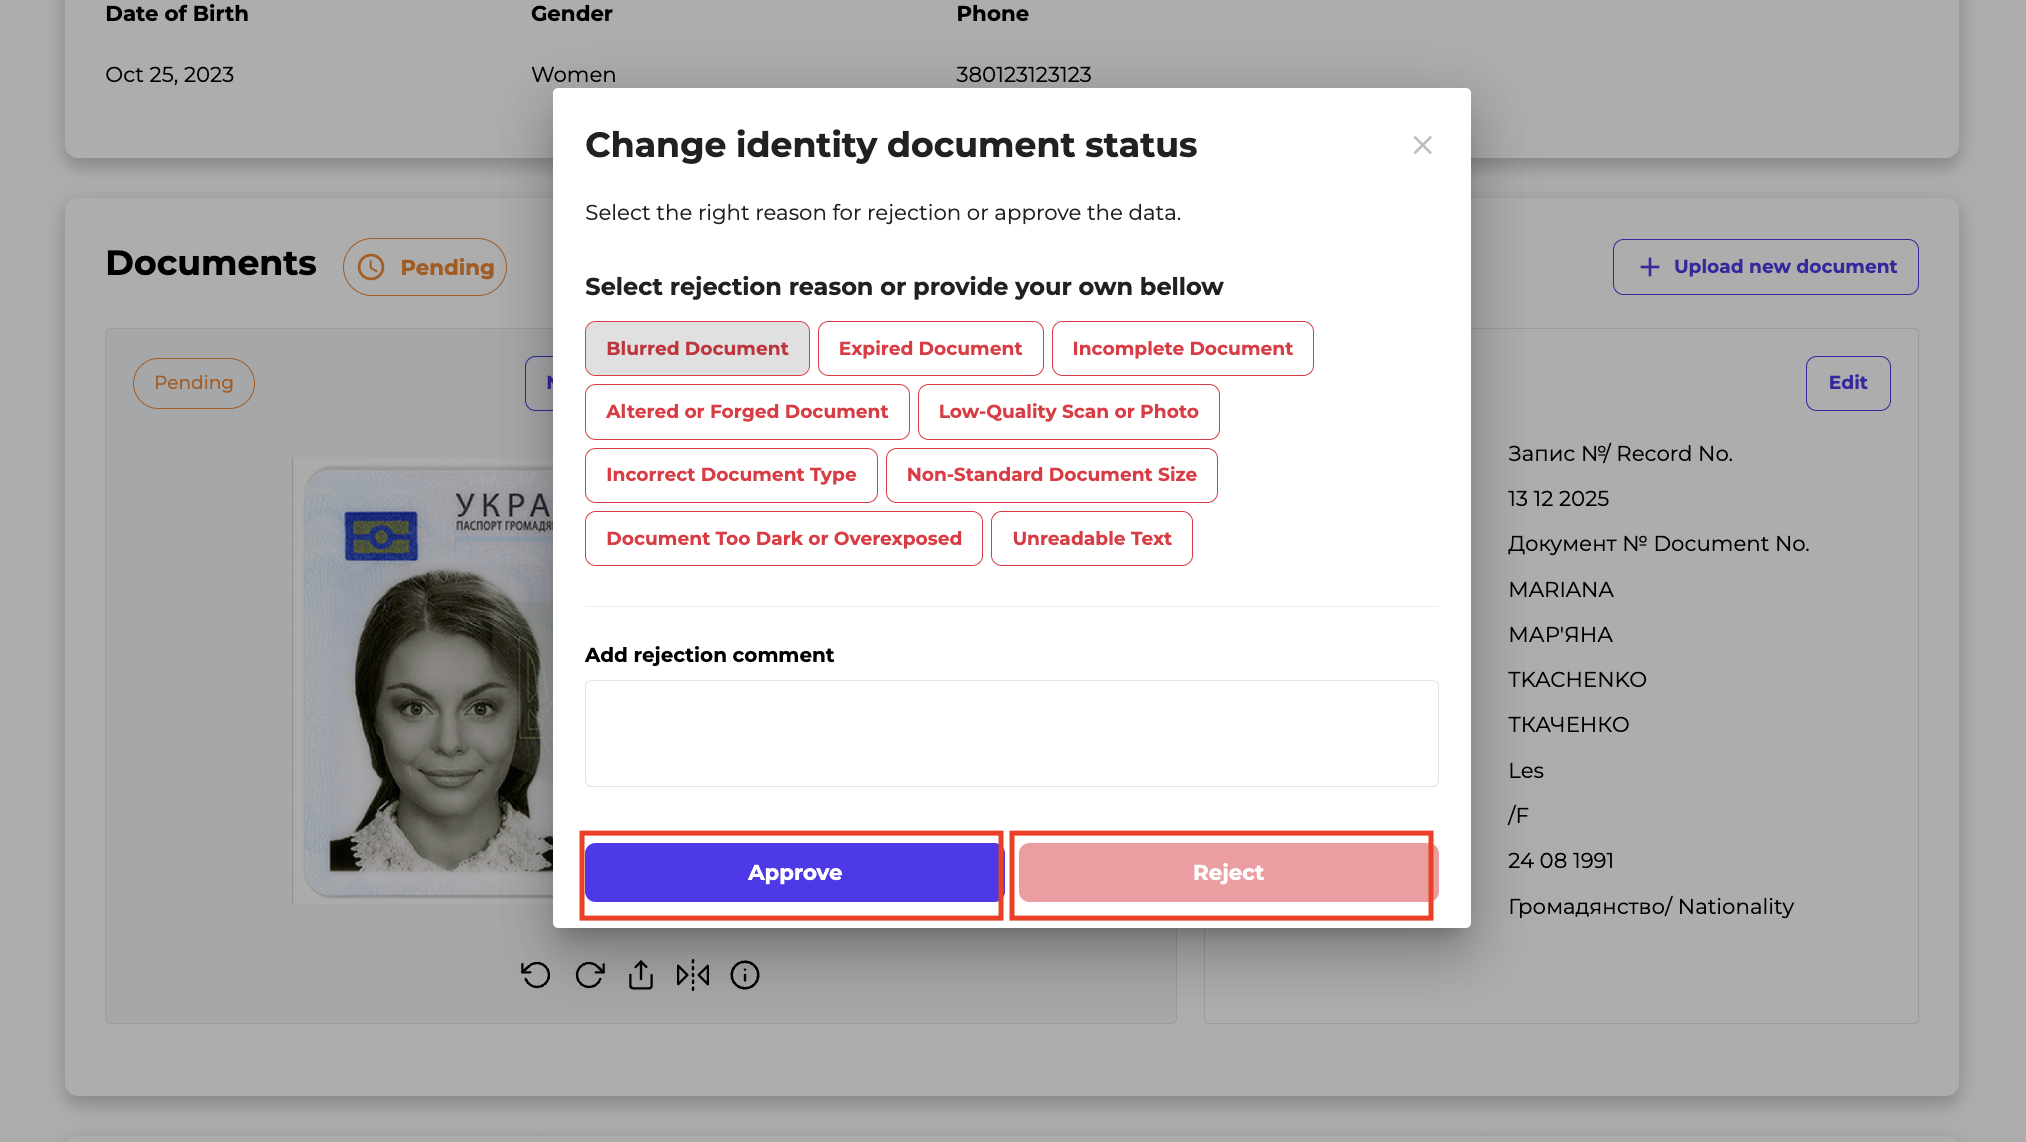
Task: Pick Altered or Forged Document reason
Action: point(746,411)
